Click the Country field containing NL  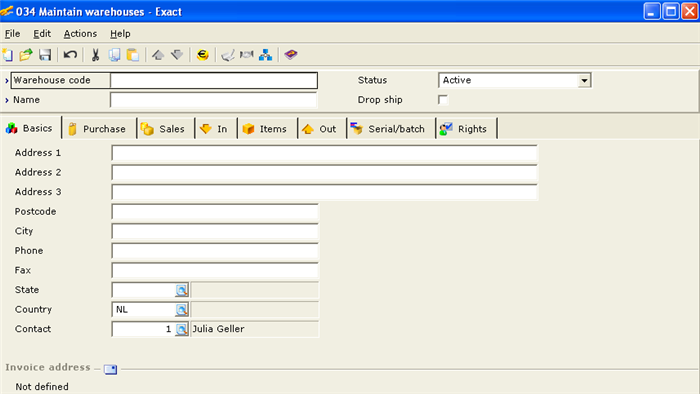(x=143, y=310)
